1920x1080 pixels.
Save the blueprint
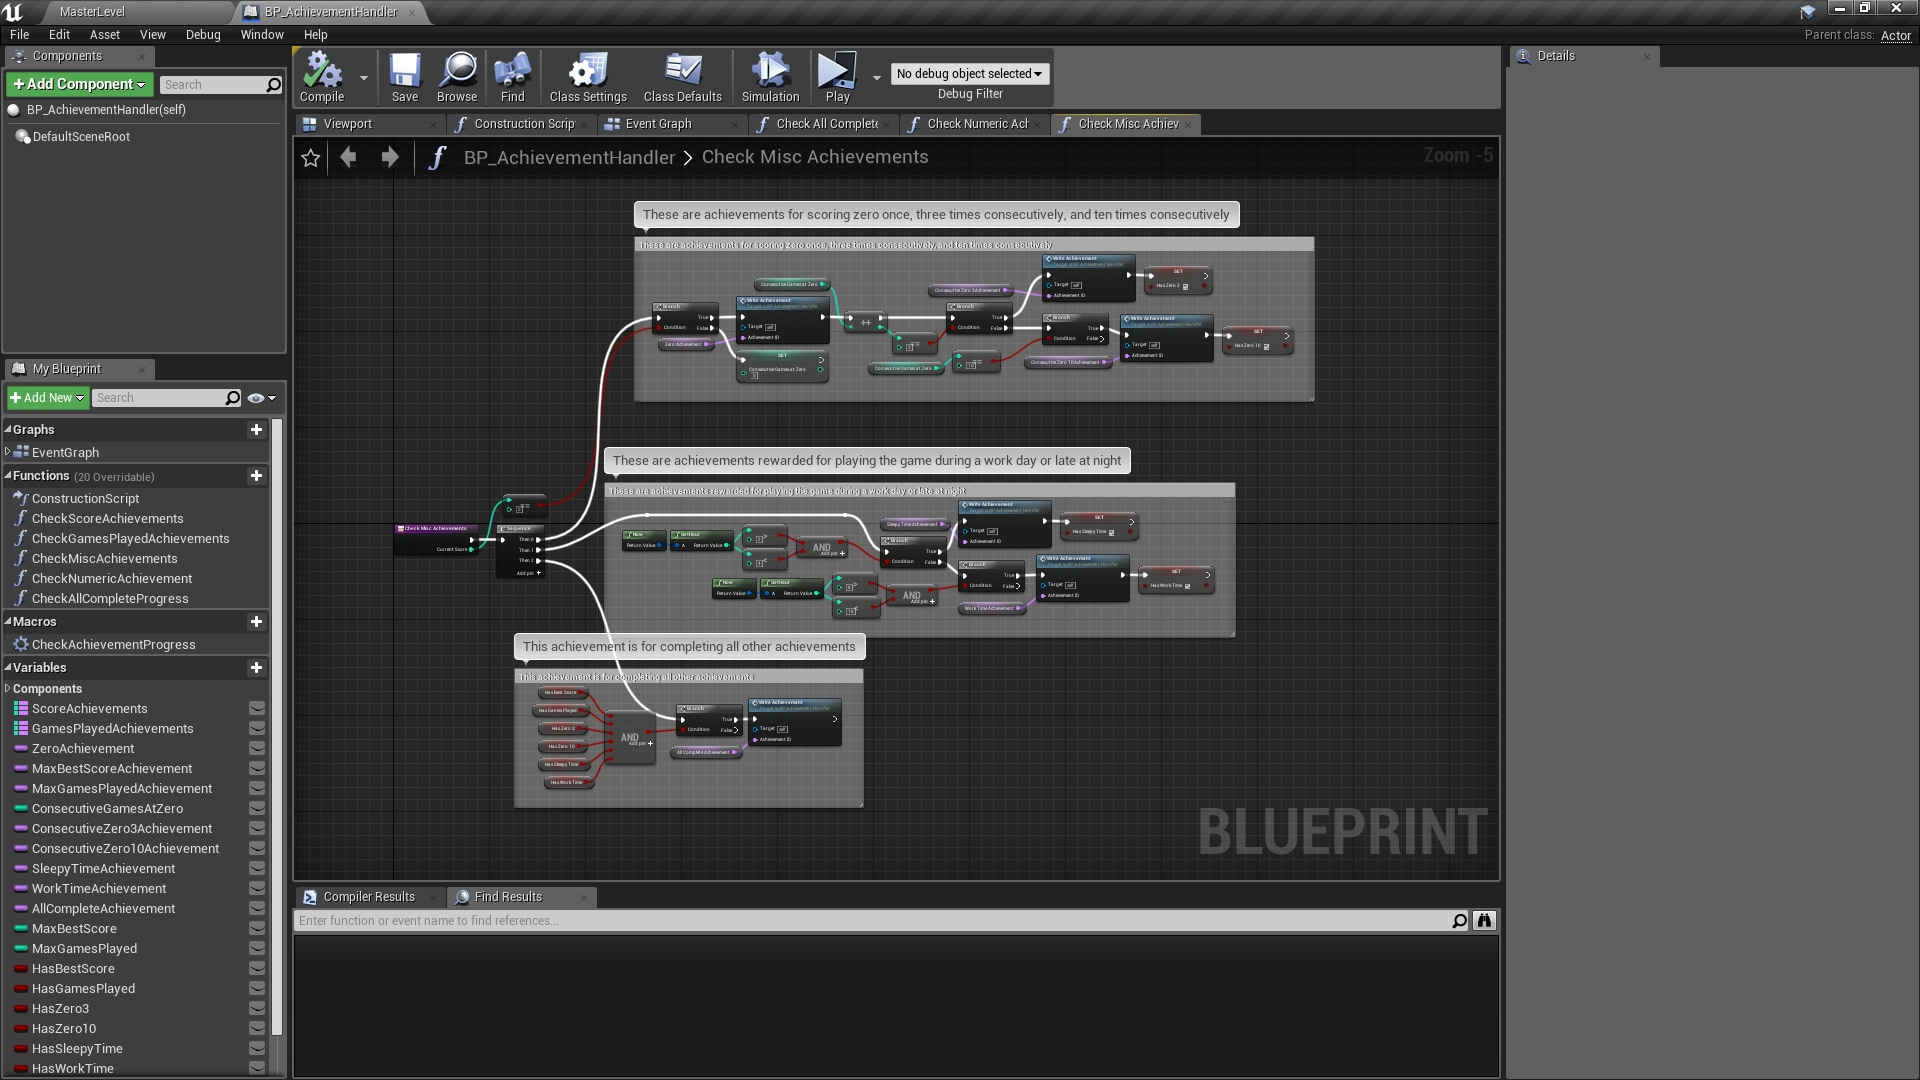(404, 75)
